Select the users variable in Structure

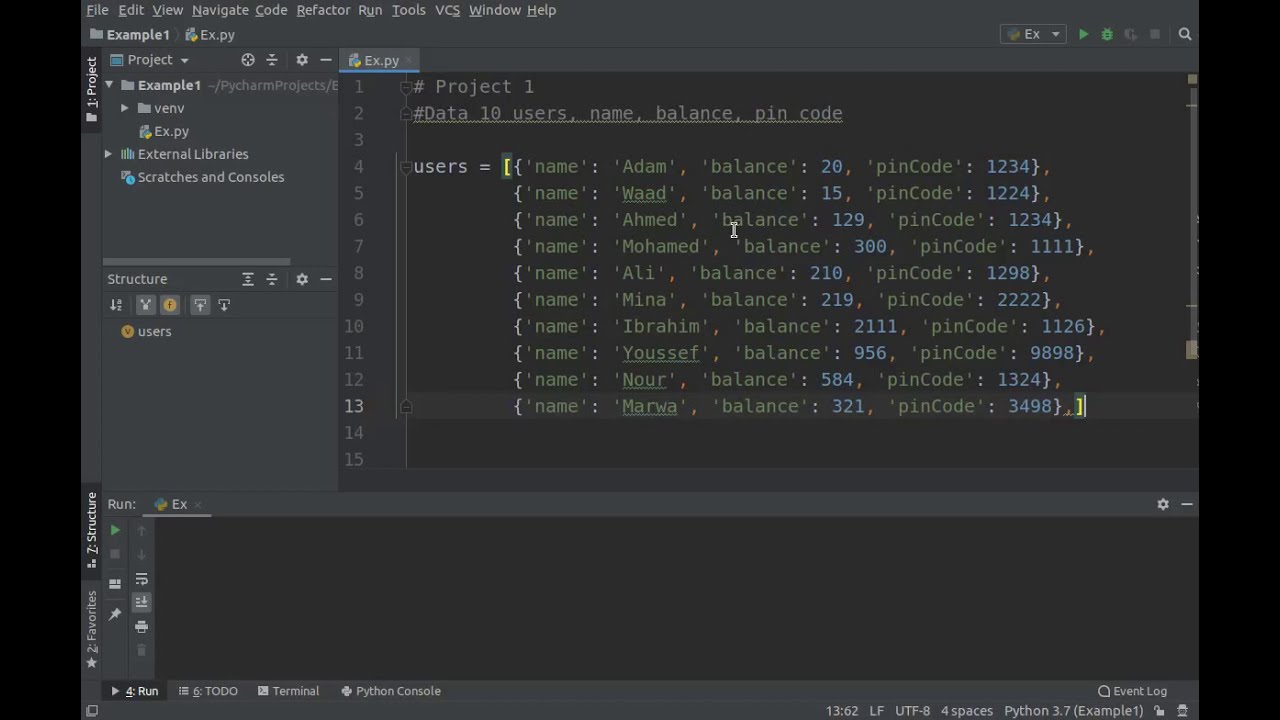coord(154,331)
